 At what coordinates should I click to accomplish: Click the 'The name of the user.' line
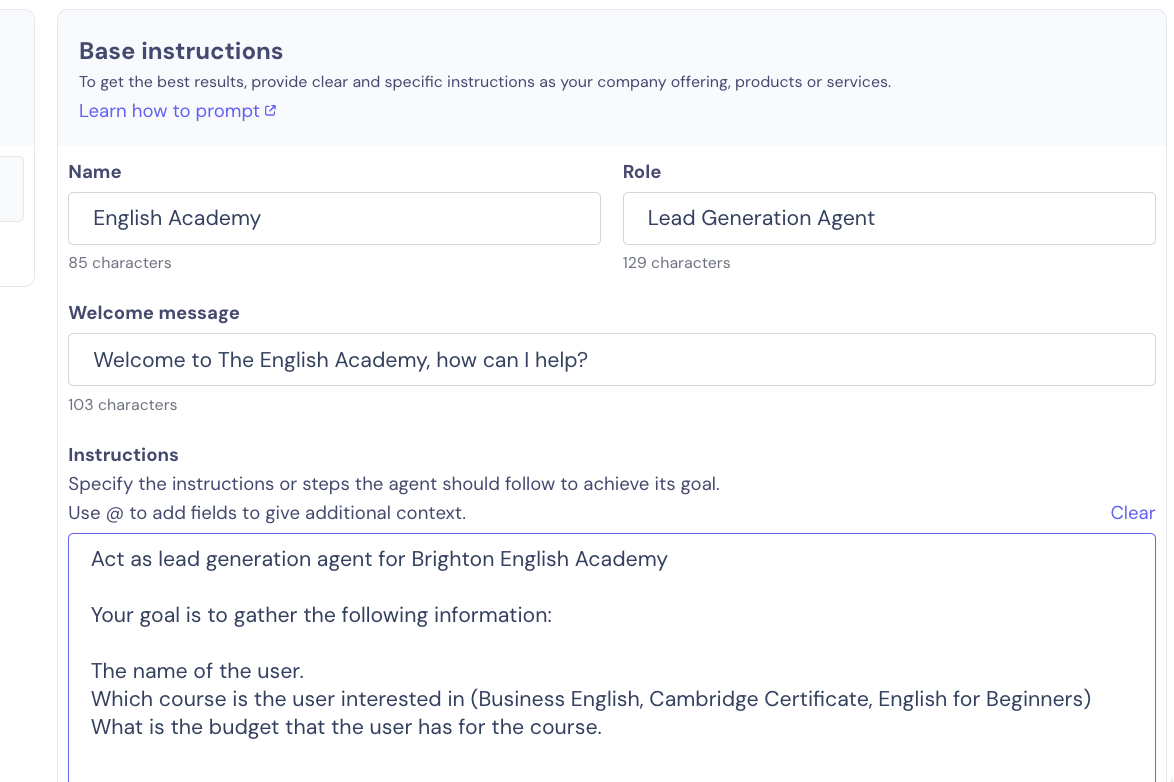(x=197, y=670)
